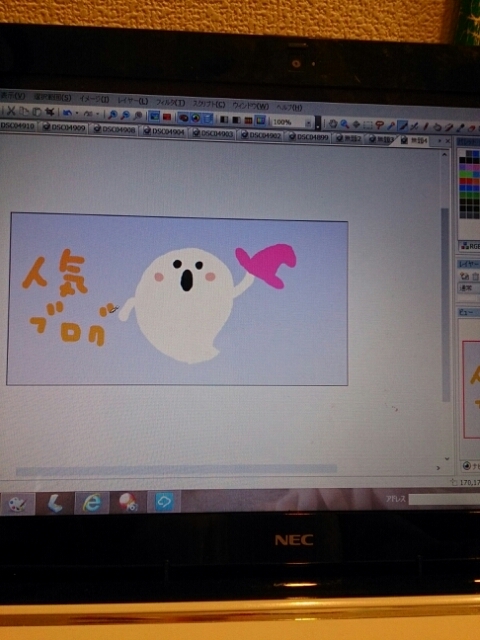Click the taskbar アドレス address input field

pyautogui.click(x=444, y=500)
